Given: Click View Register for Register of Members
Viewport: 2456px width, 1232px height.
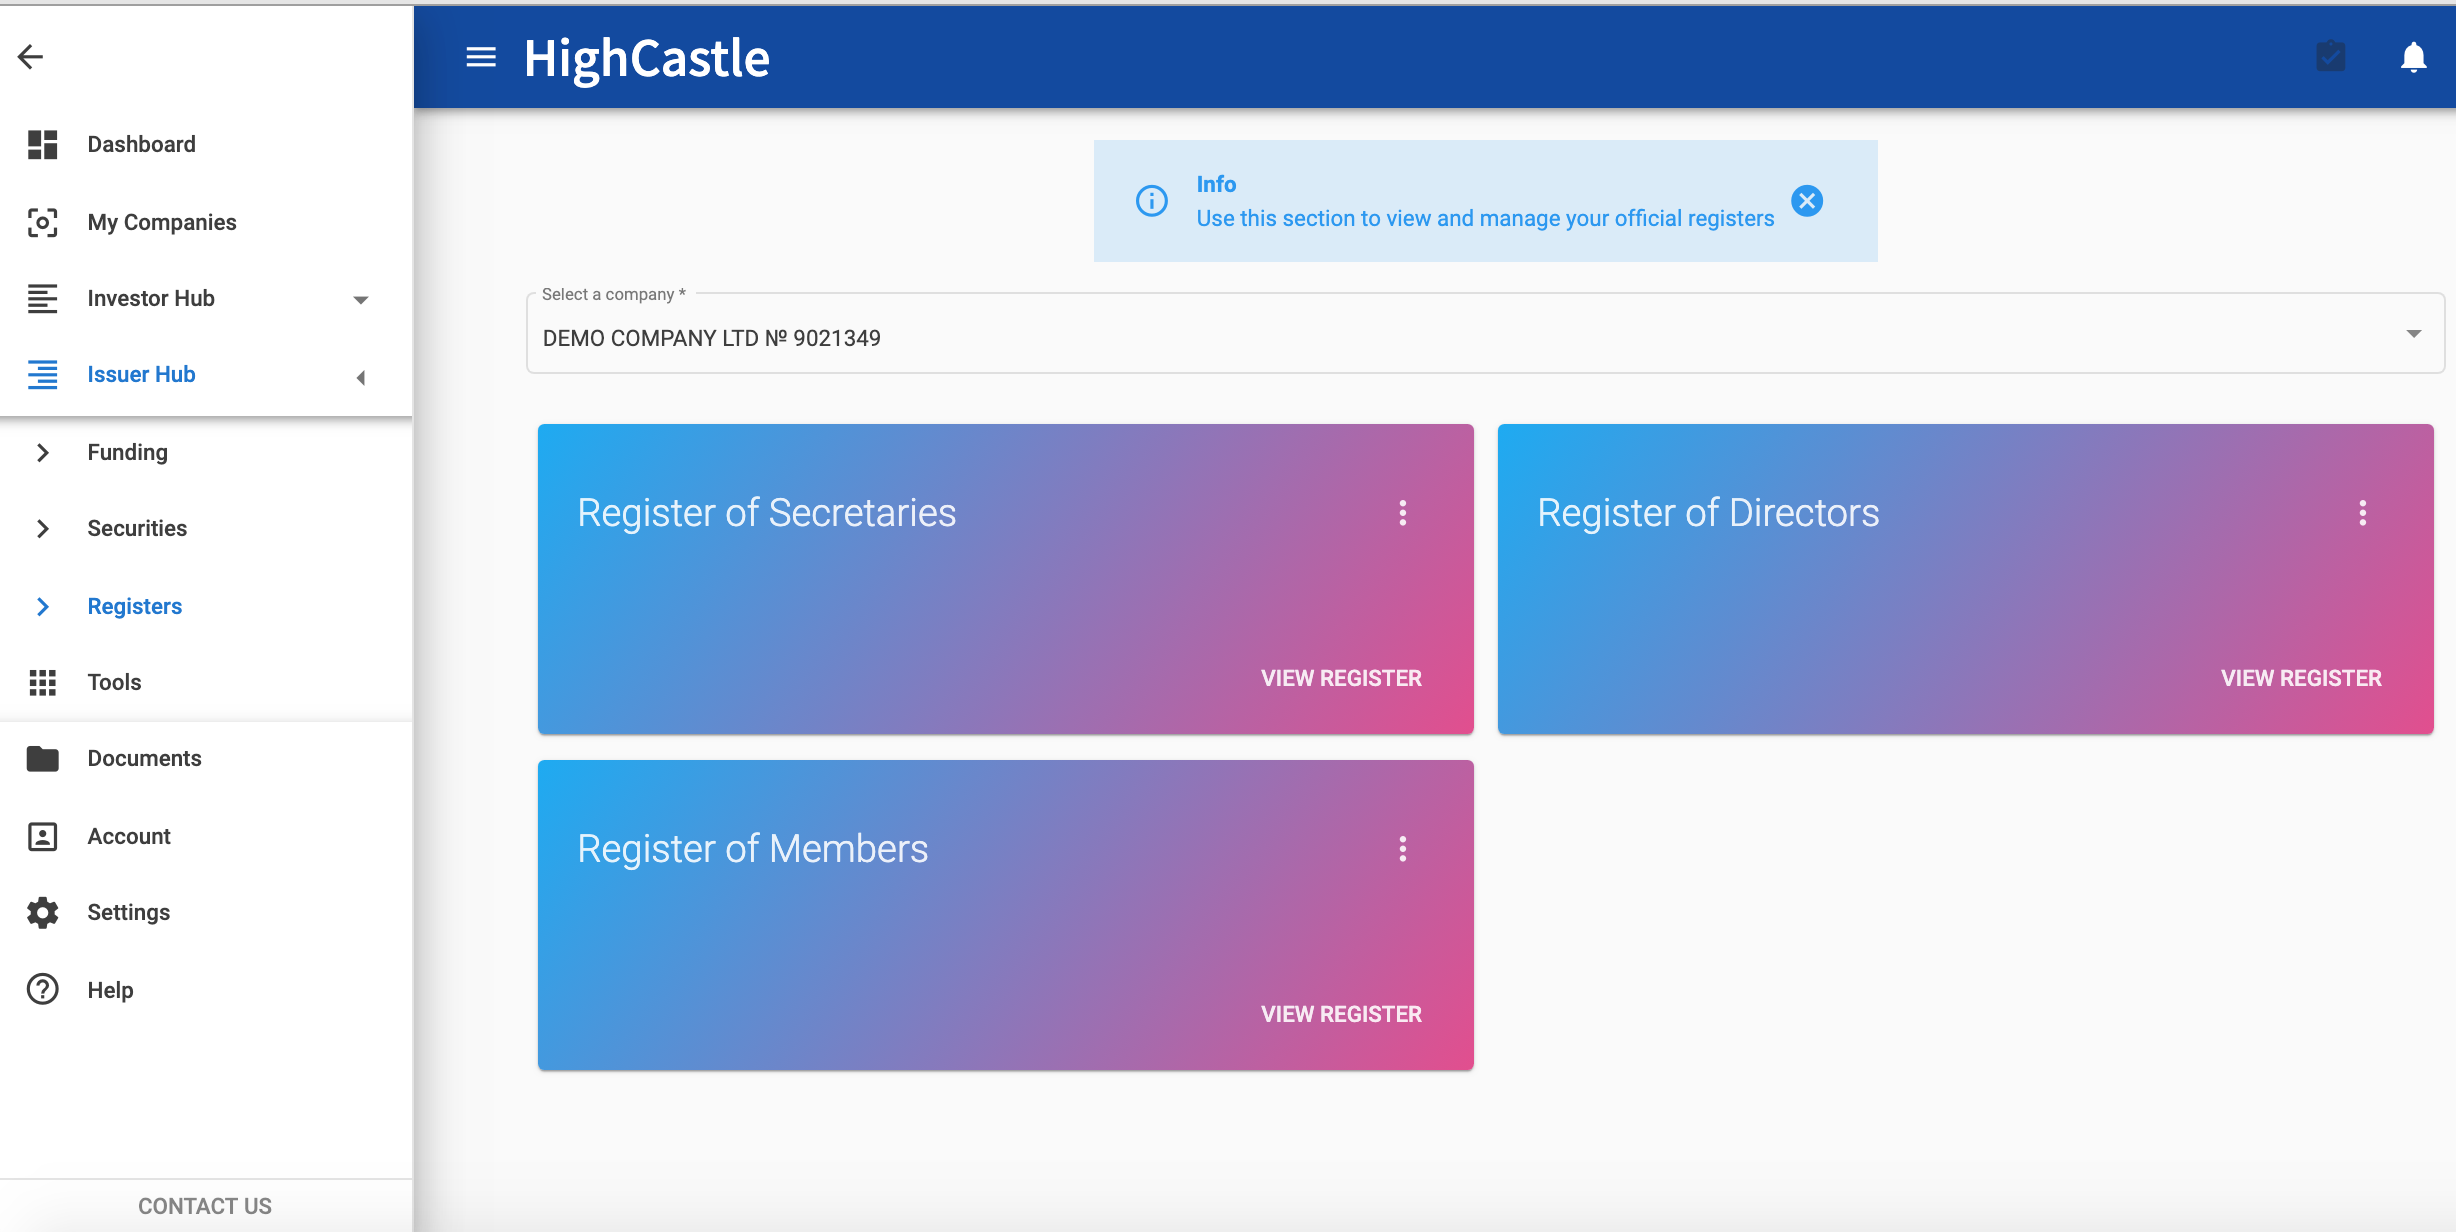Looking at the screenshot, I should pos(1340,1014).
